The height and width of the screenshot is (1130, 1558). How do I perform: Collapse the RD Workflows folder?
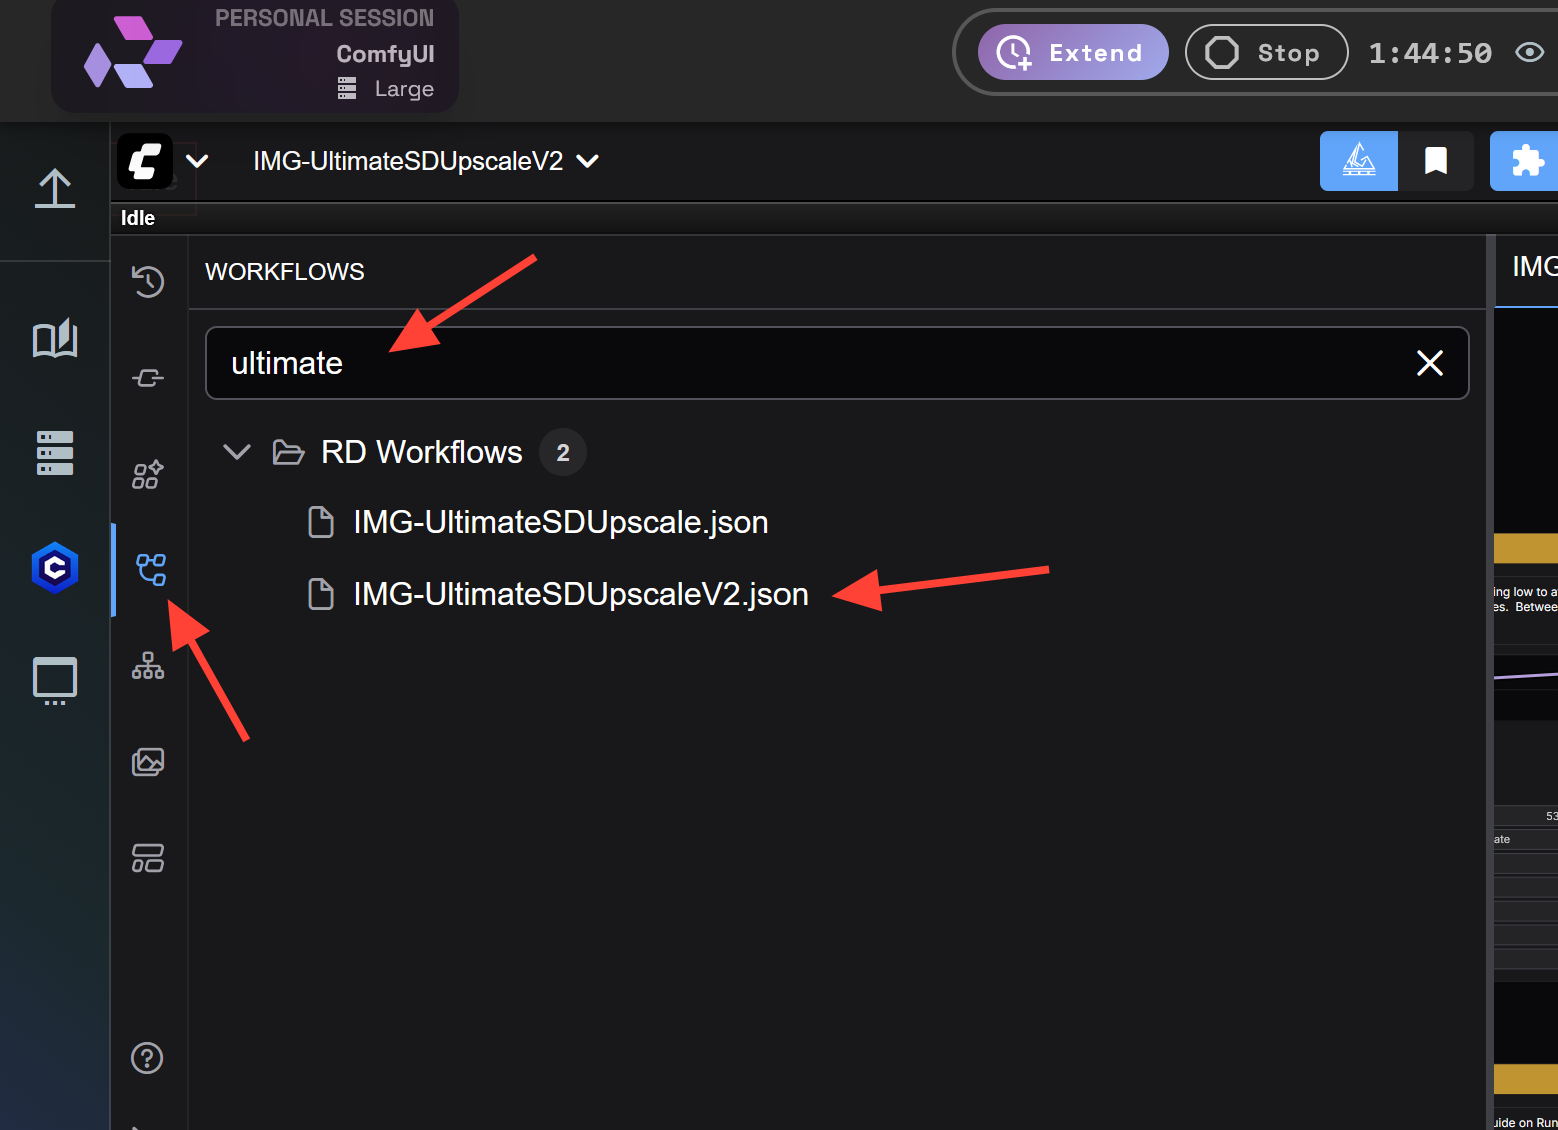coord(236,452)
